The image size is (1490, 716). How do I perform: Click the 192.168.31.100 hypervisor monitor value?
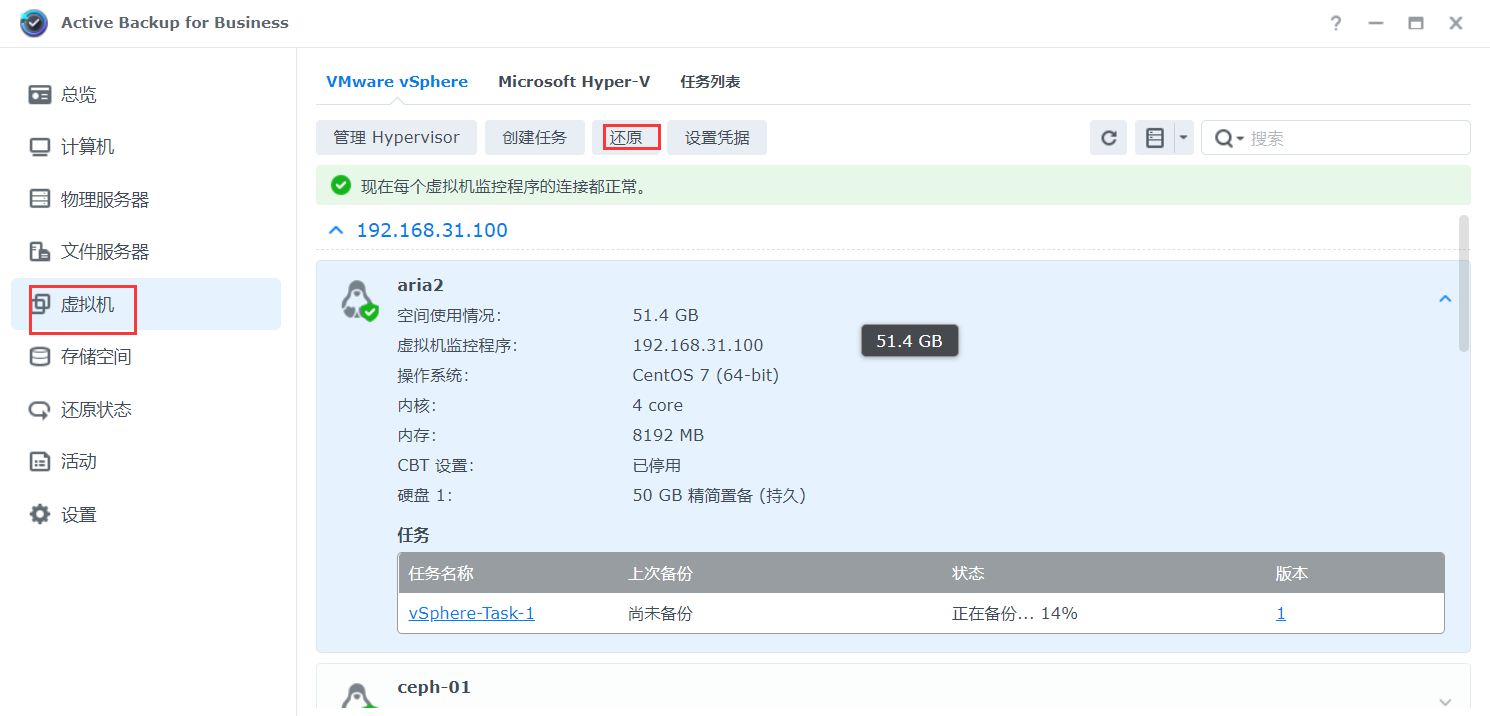pos(698,346)
